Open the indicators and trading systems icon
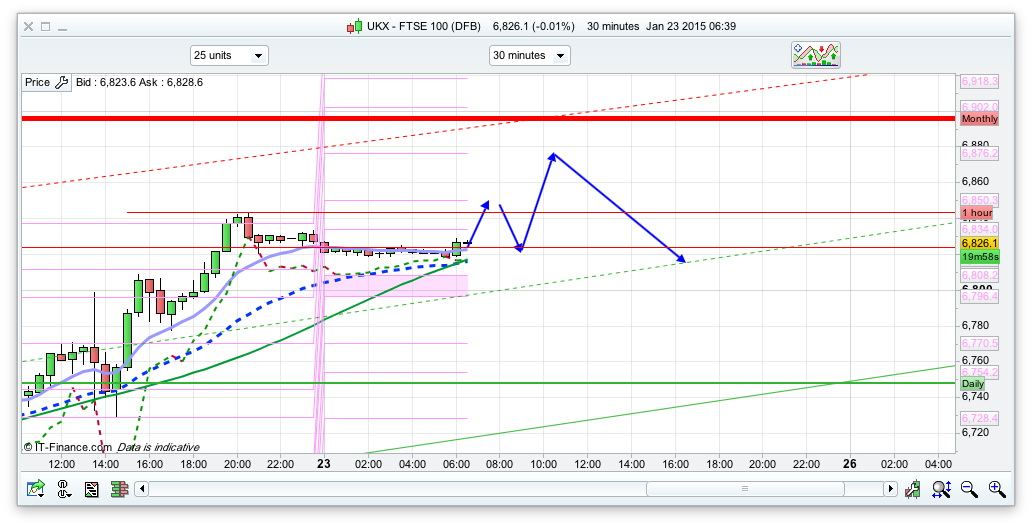The image size is (1032, 527). tap(816, 55)
